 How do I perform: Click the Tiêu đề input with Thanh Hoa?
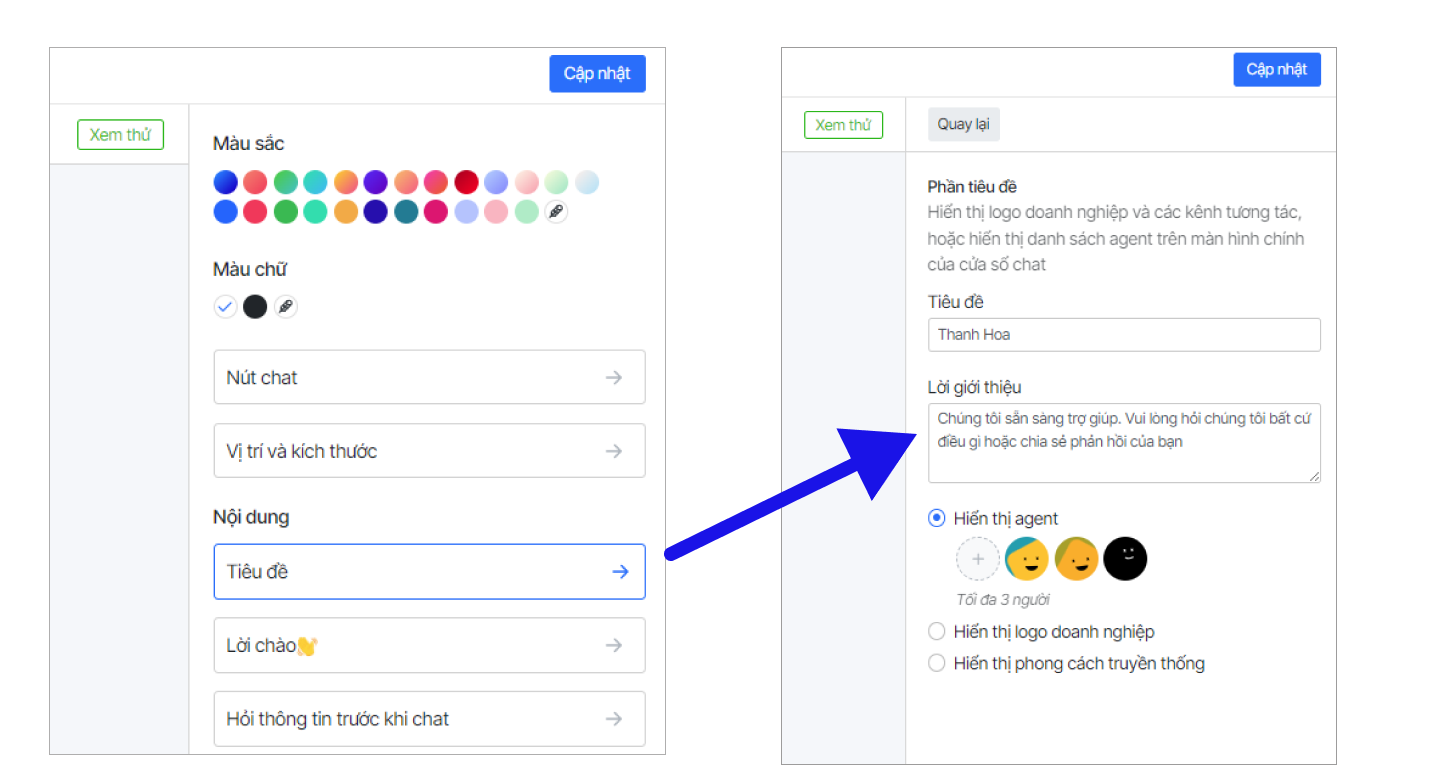click(1123, 335)
